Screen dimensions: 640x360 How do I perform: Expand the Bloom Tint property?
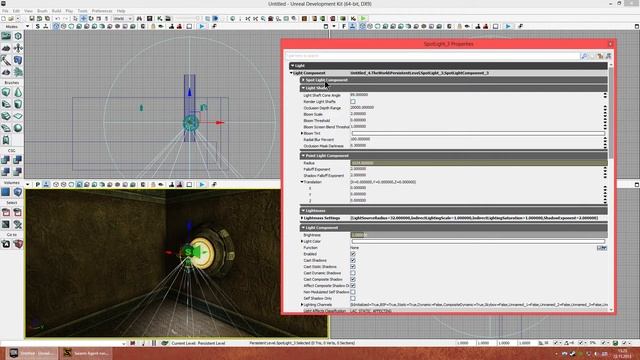(x=302, y=133)
